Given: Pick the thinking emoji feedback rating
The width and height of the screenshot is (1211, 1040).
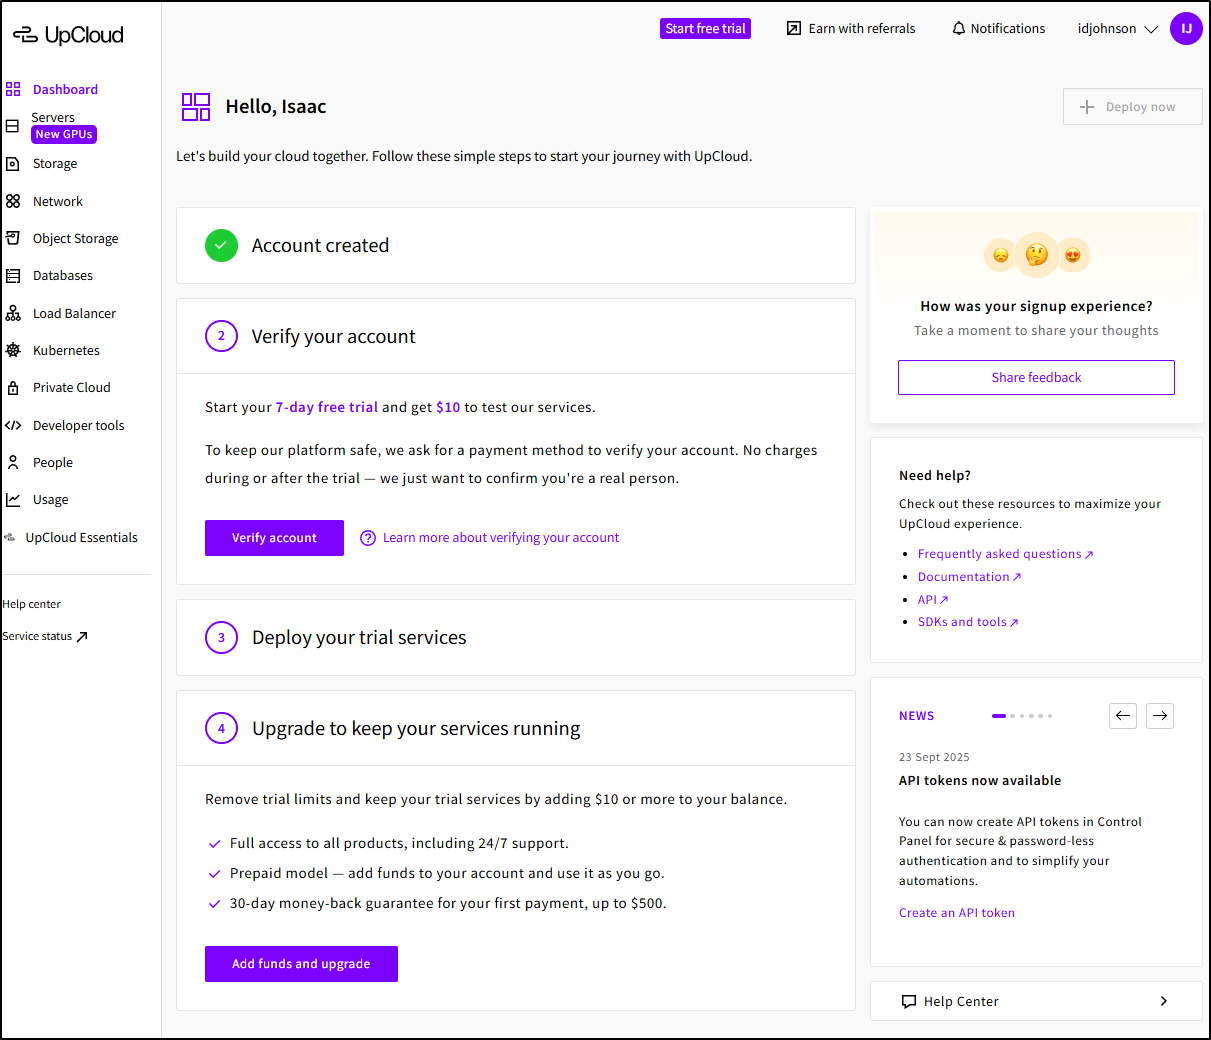Looking at the screenshot, I should pos(1037,254).
